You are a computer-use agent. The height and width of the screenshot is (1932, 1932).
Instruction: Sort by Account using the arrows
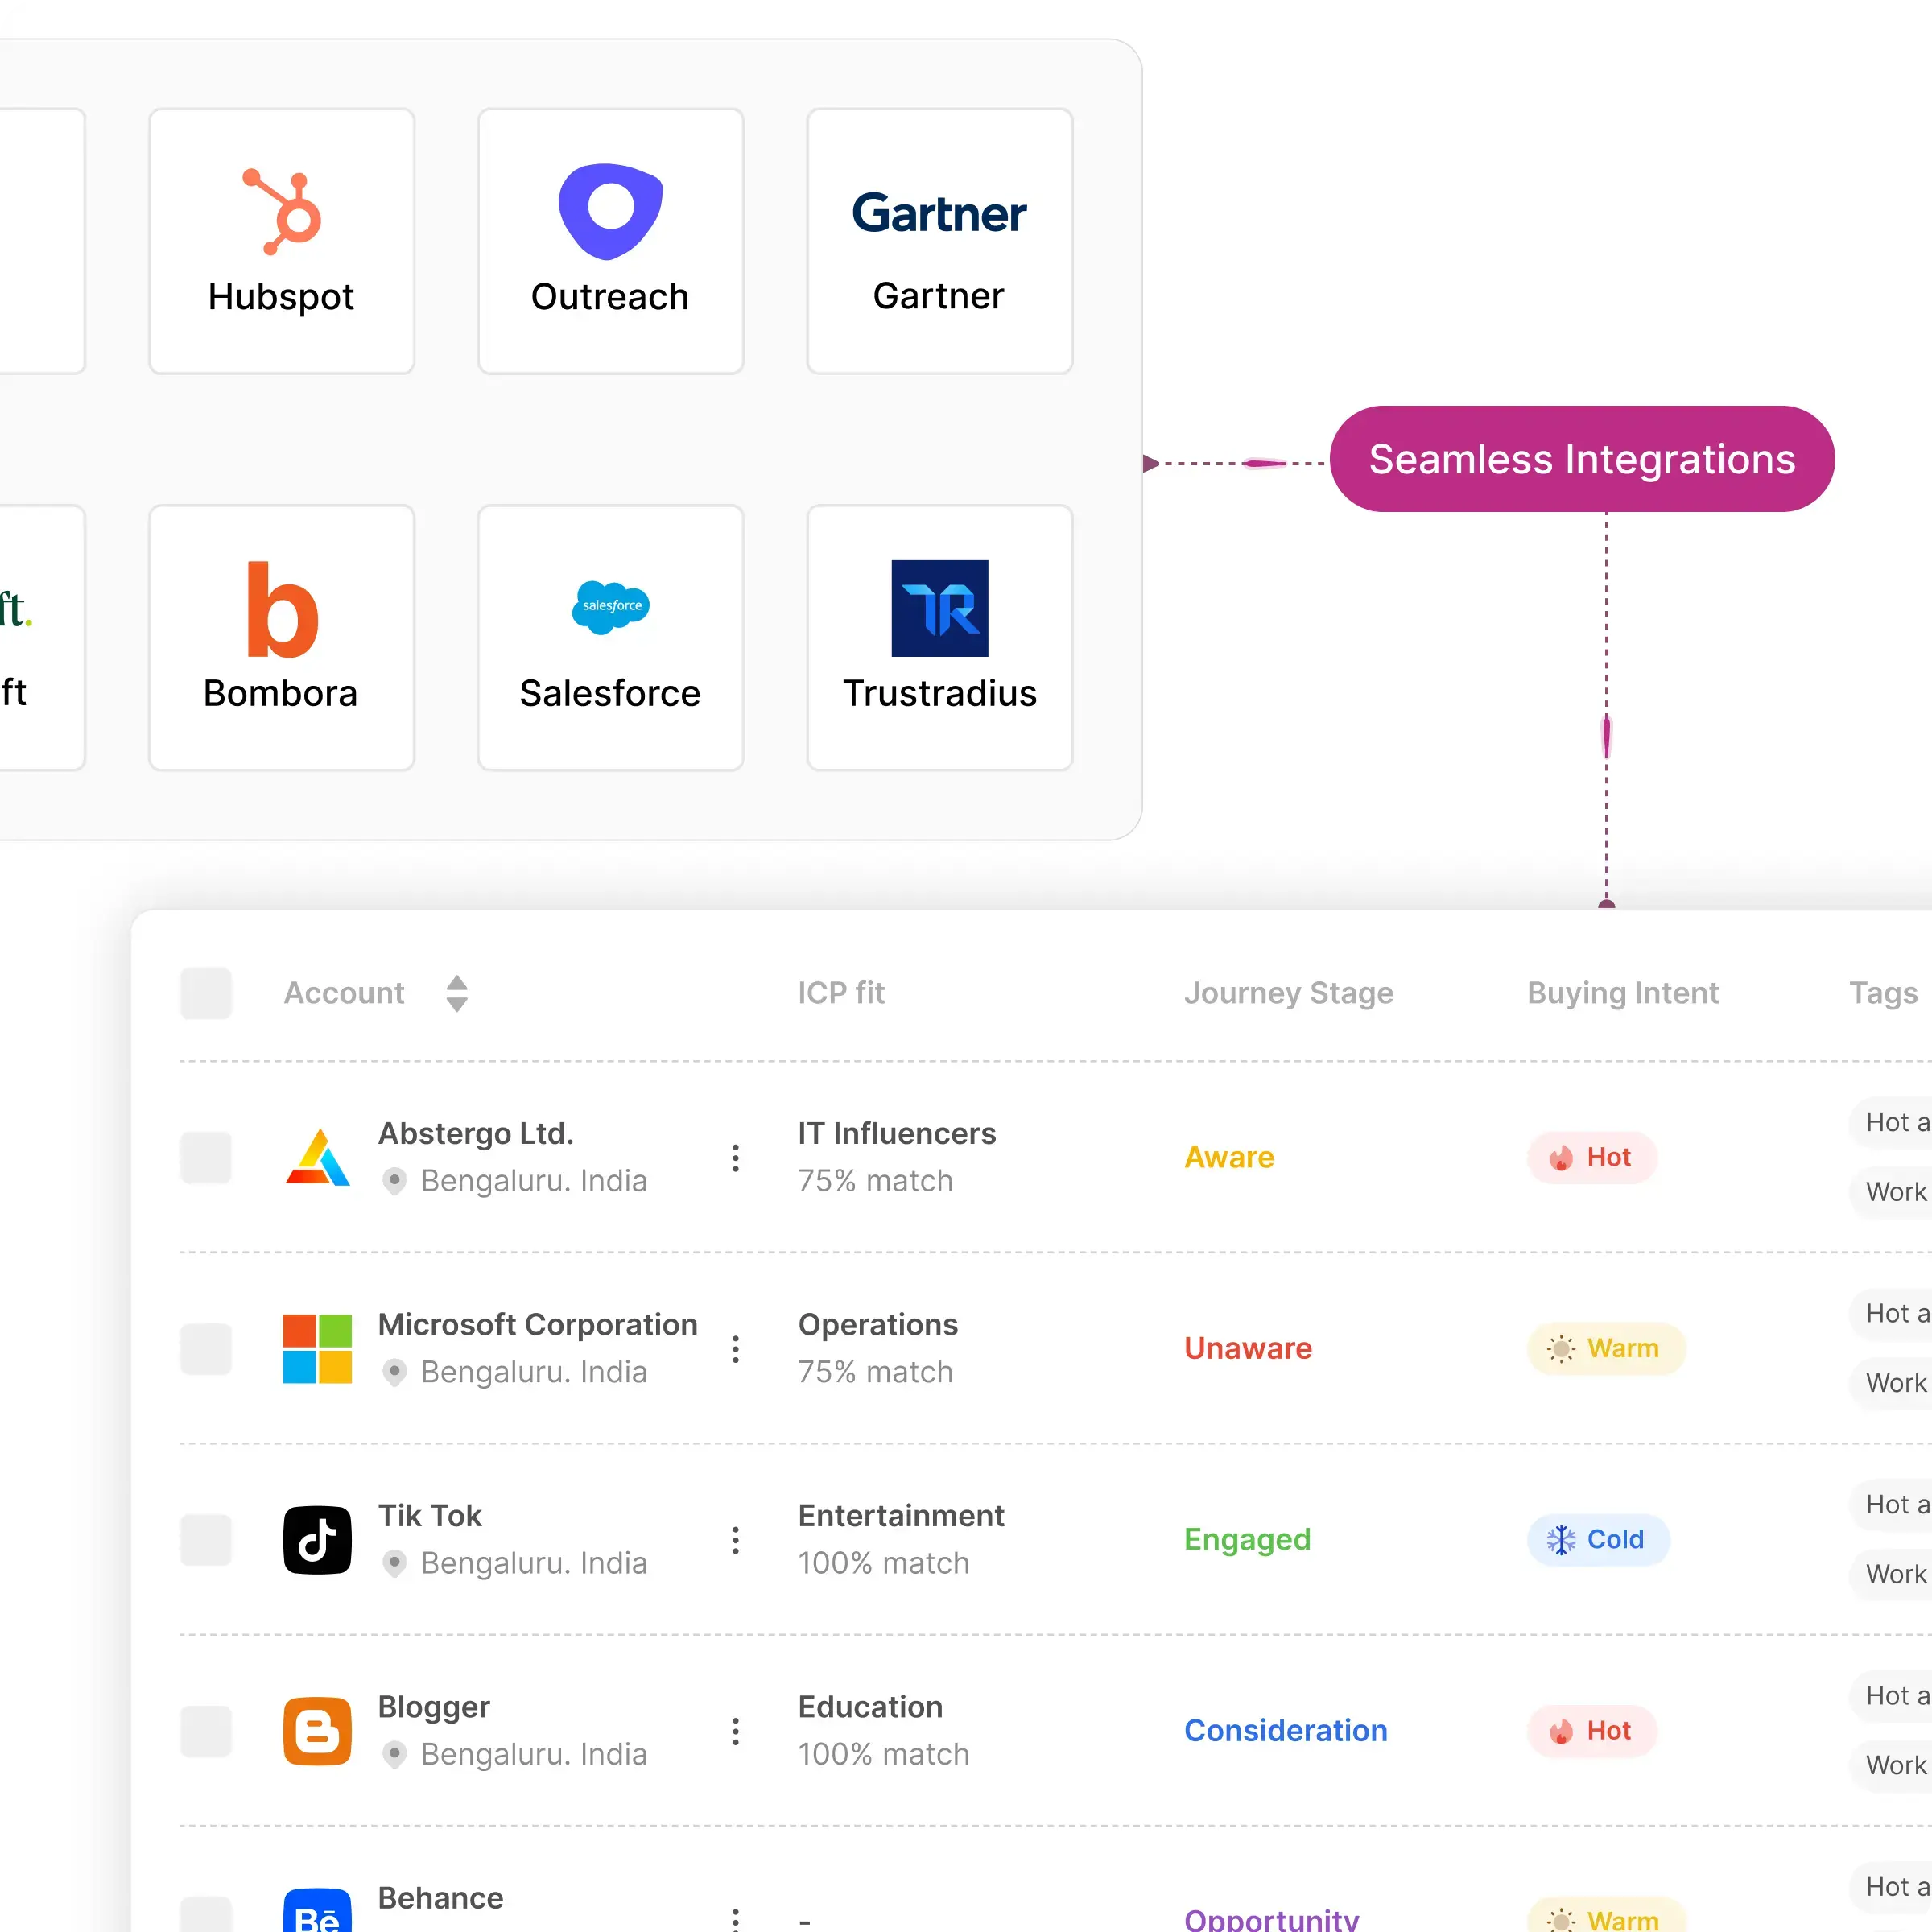coord(457,993)
